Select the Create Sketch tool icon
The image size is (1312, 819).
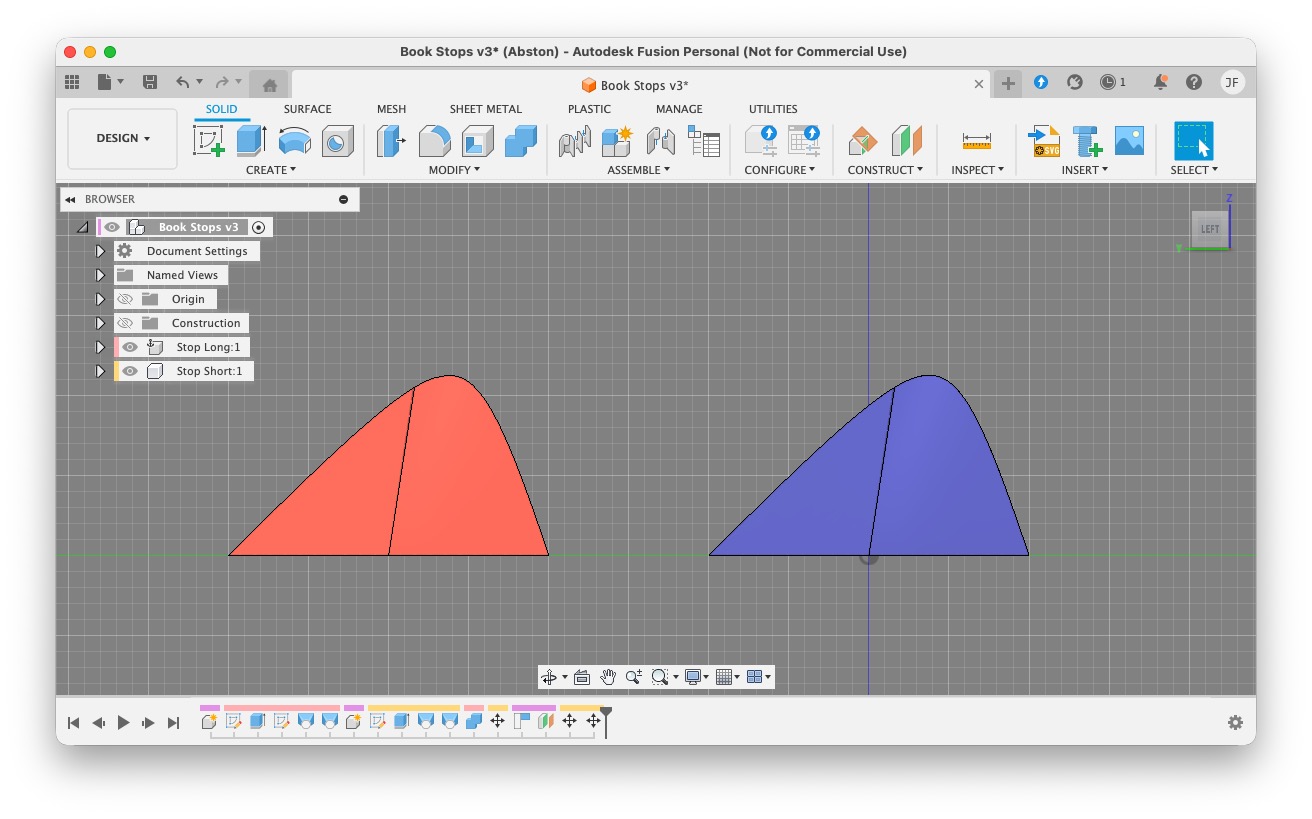pos(209,141)
